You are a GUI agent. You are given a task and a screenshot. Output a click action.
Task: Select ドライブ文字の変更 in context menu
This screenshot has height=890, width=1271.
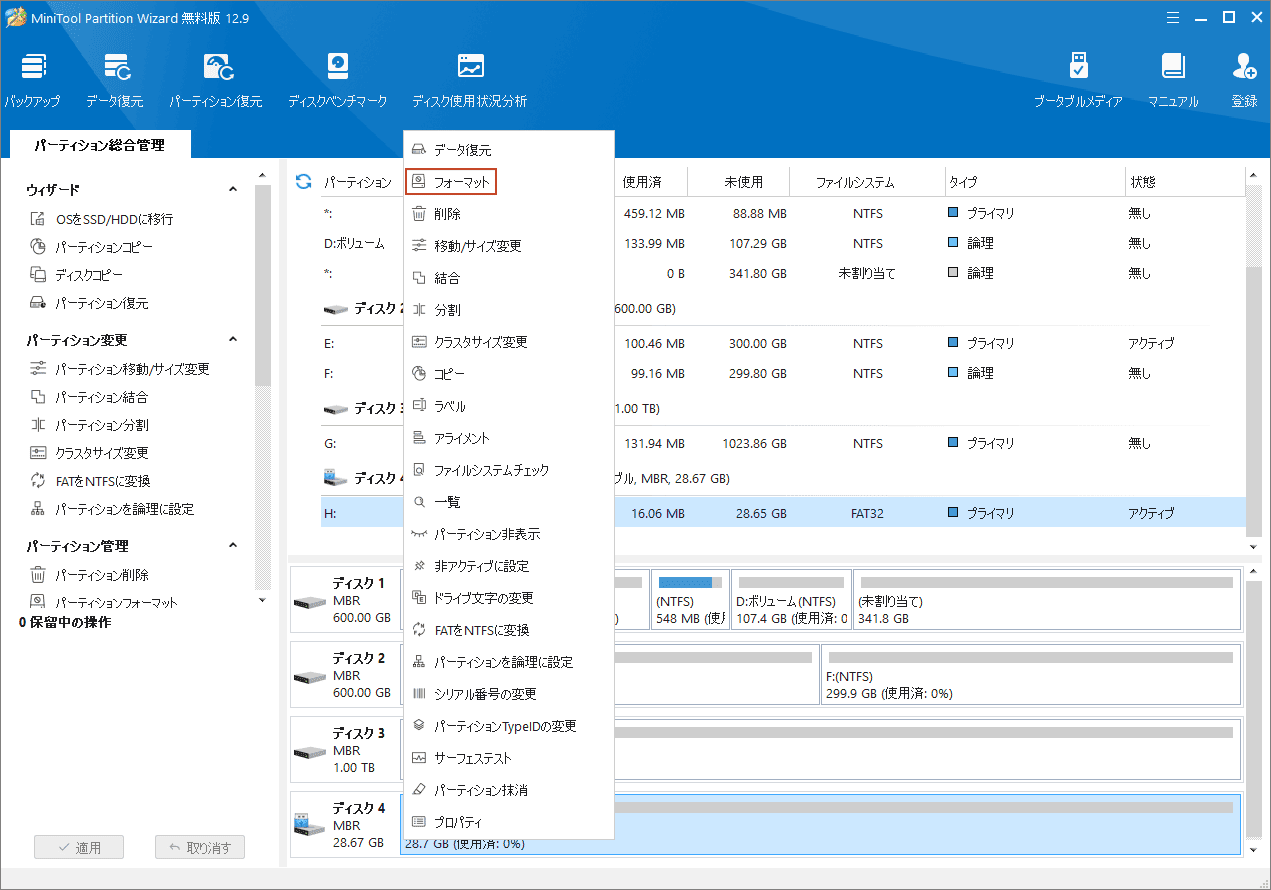(509, 598)
